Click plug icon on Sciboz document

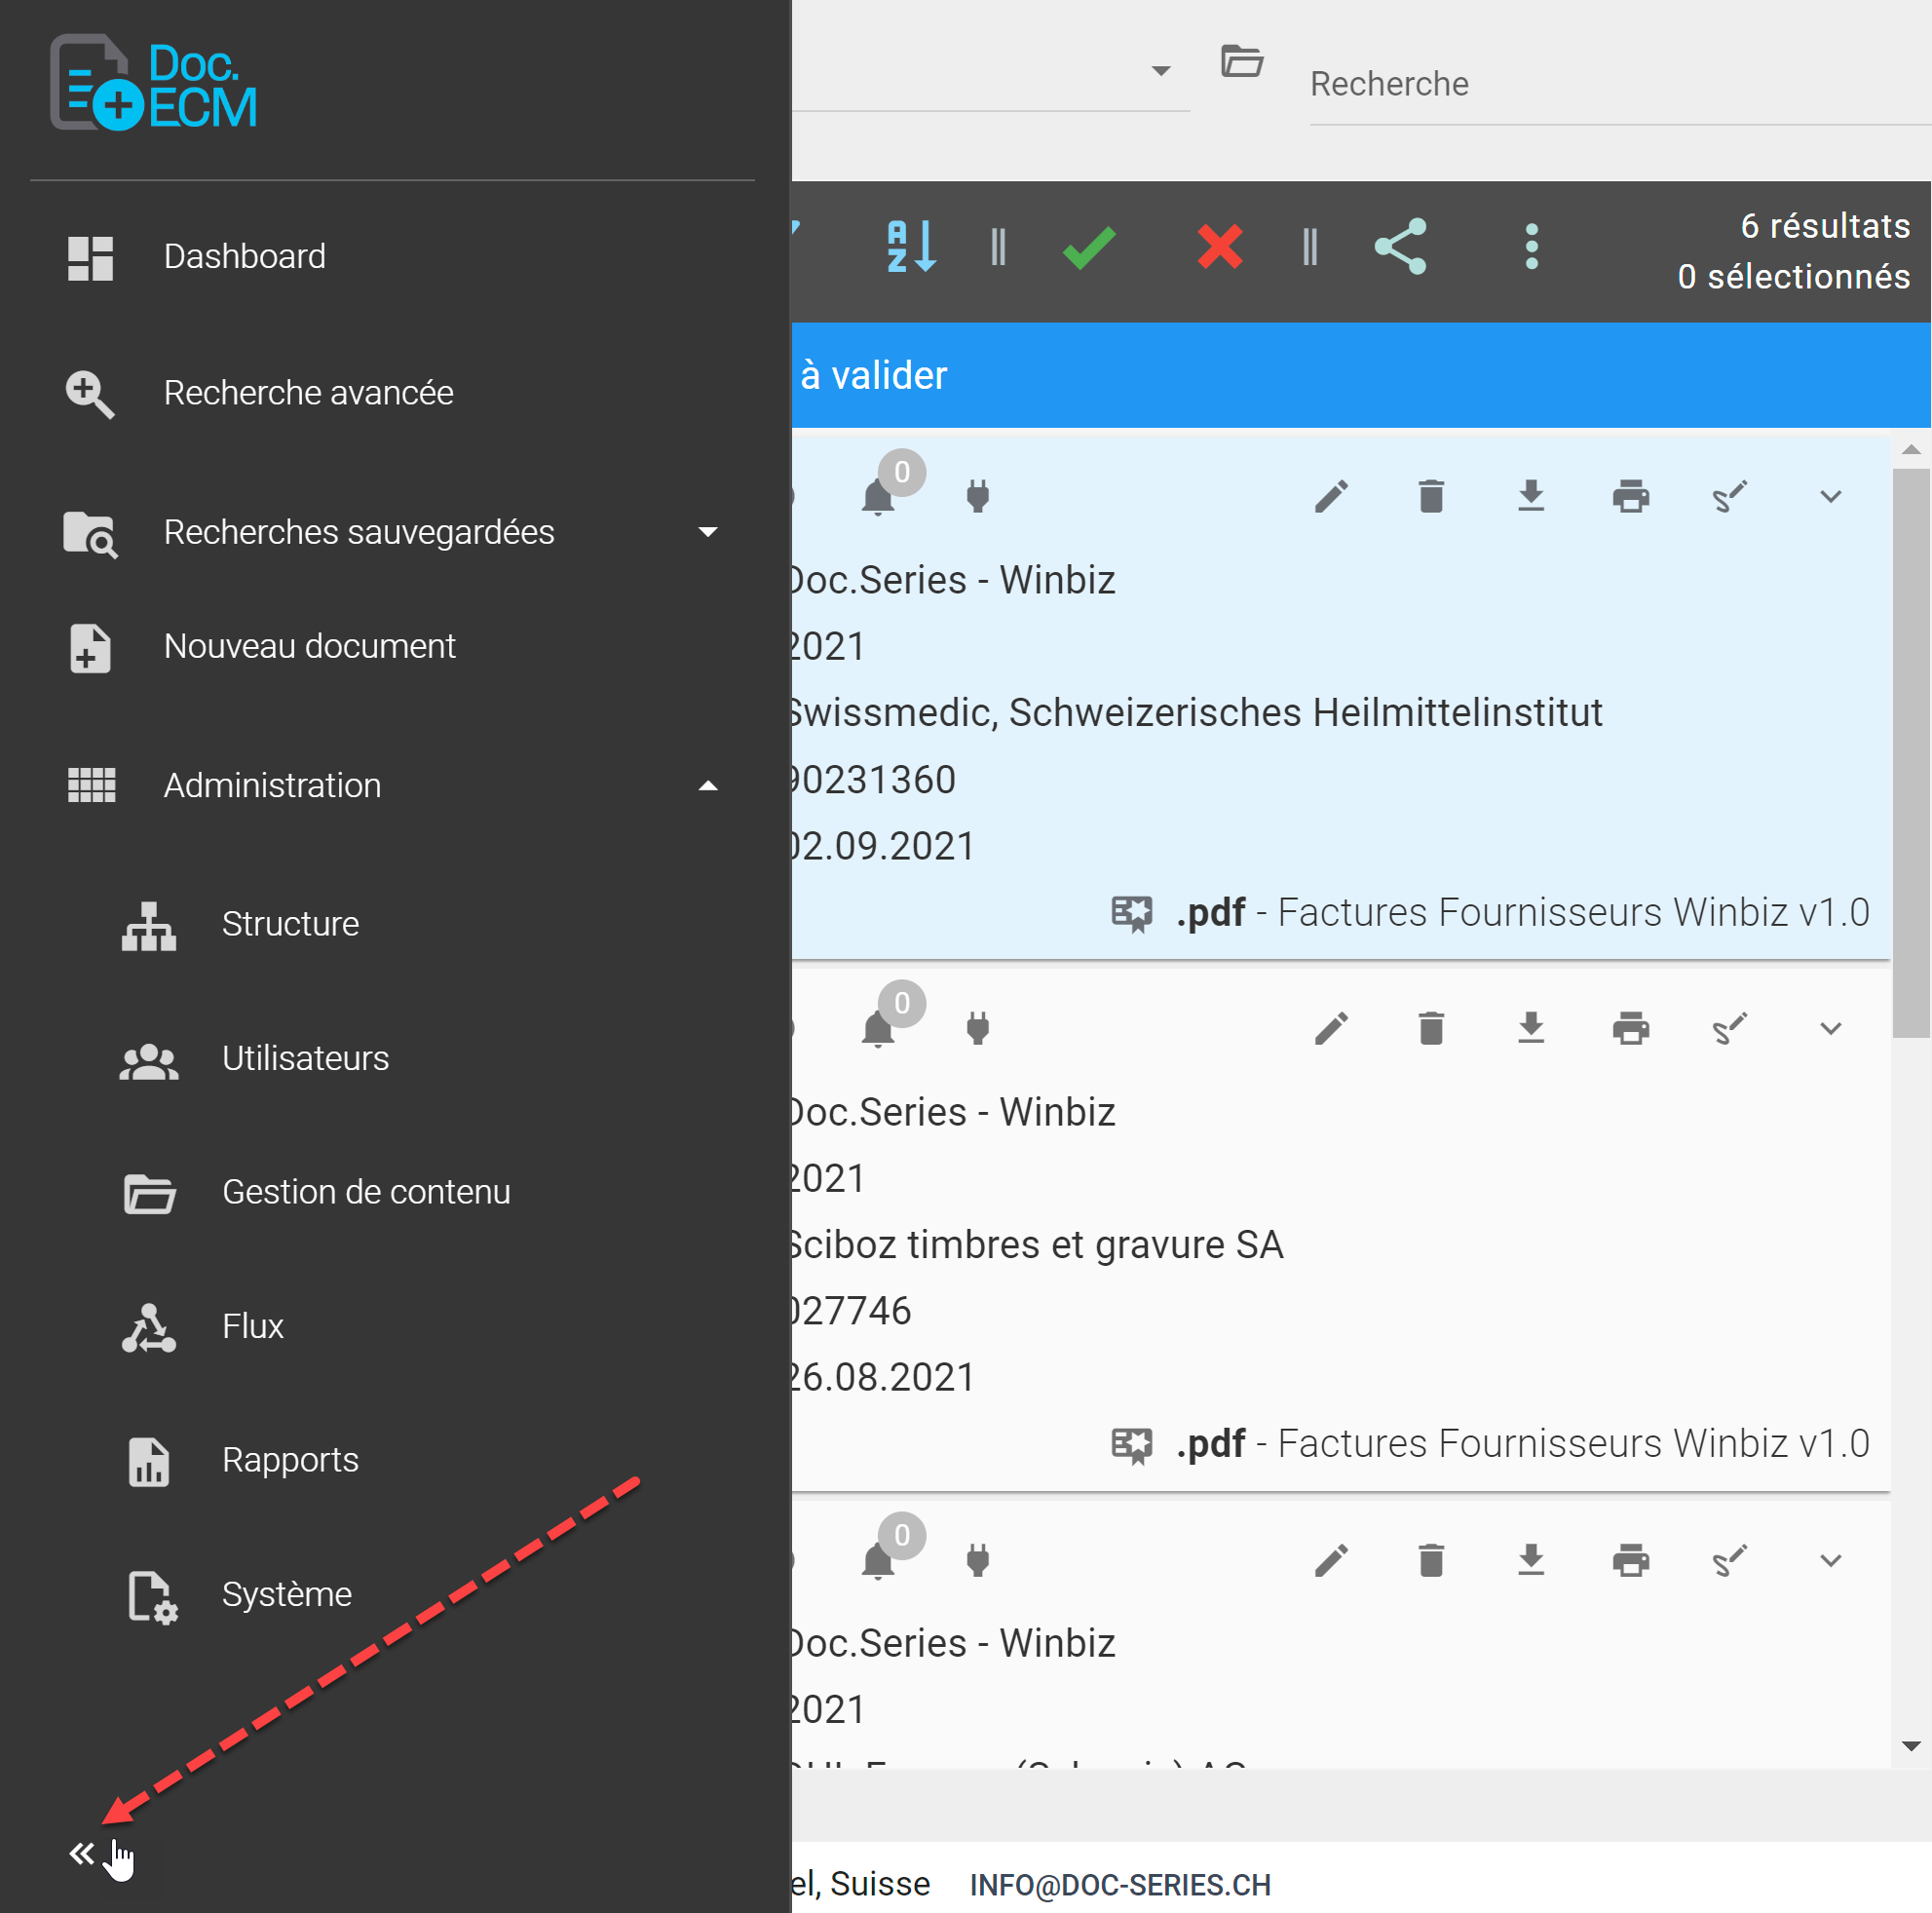978,1028
